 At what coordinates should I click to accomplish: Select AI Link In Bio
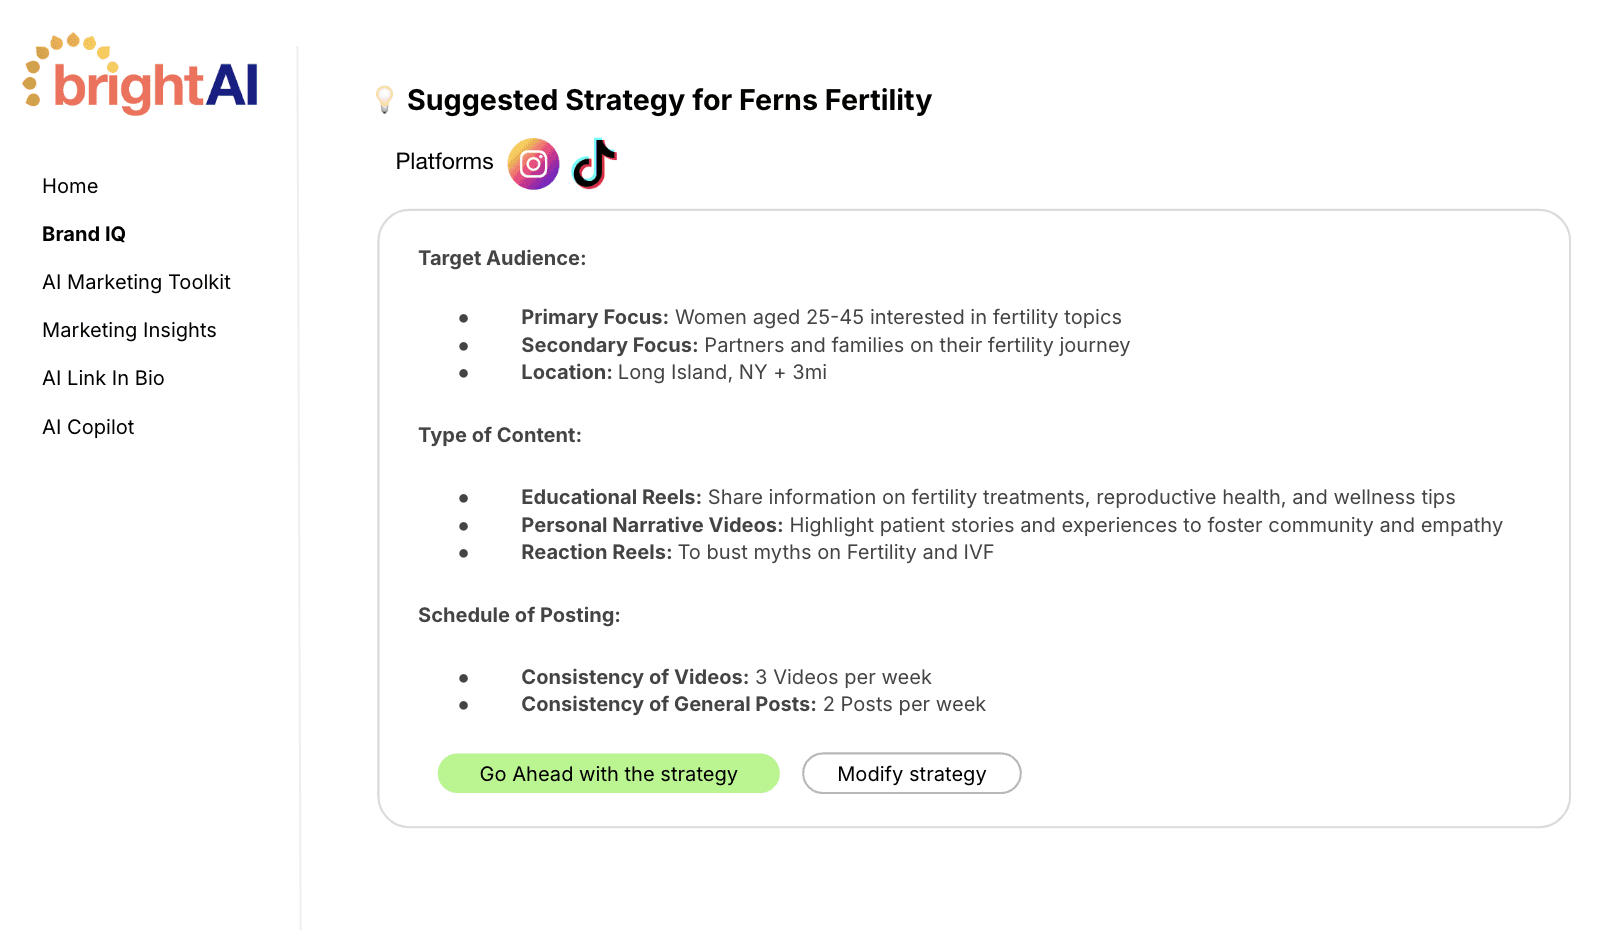coord(103,378)
